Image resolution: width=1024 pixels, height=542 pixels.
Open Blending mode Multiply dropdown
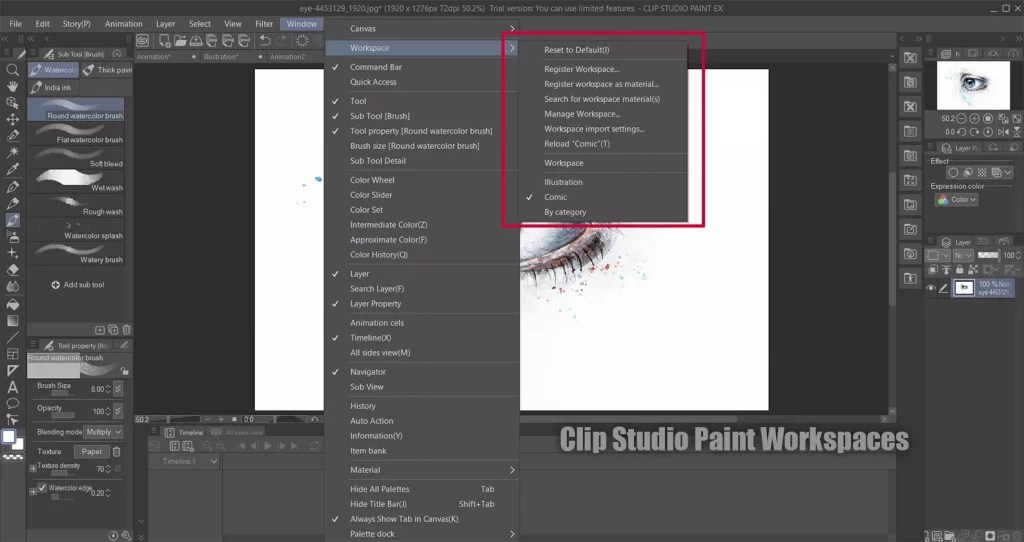103,432
